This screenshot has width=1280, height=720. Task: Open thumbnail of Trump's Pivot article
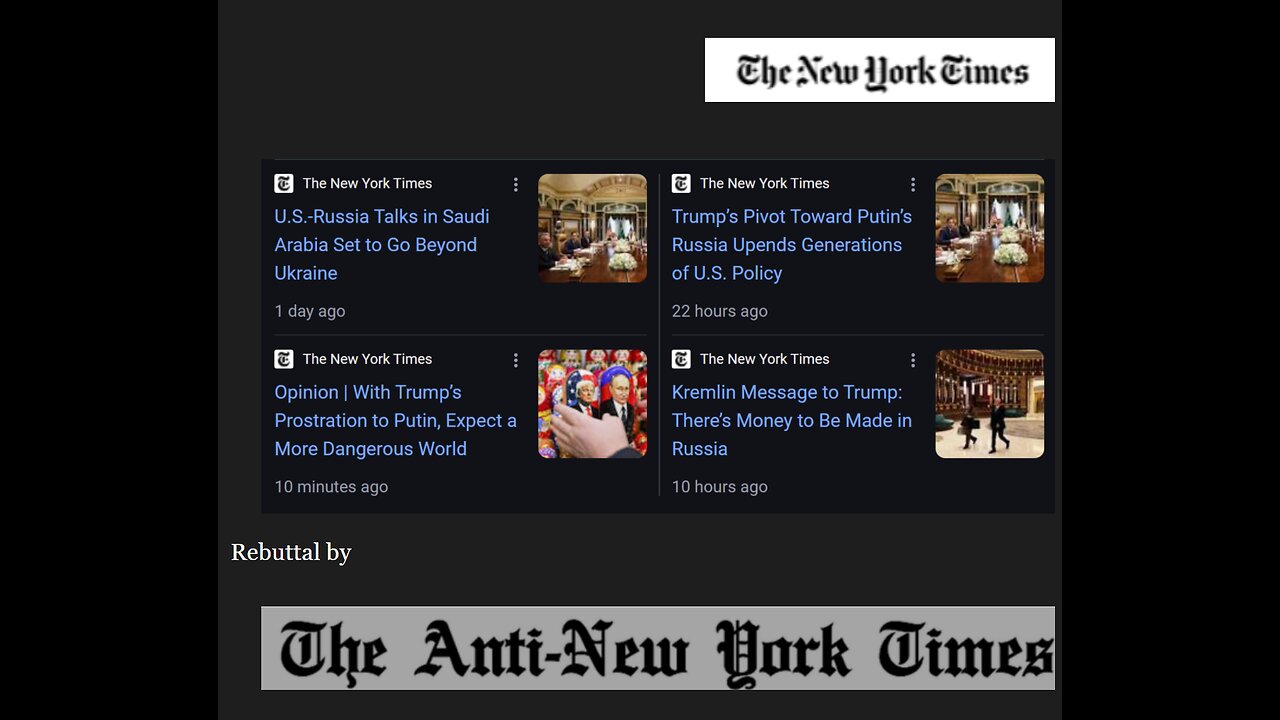pos(990,228)
